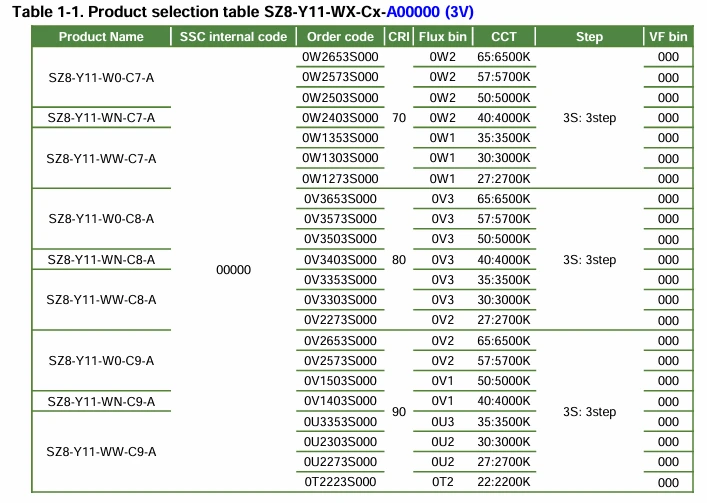Select the SSC internal code header

pos(233,37)
